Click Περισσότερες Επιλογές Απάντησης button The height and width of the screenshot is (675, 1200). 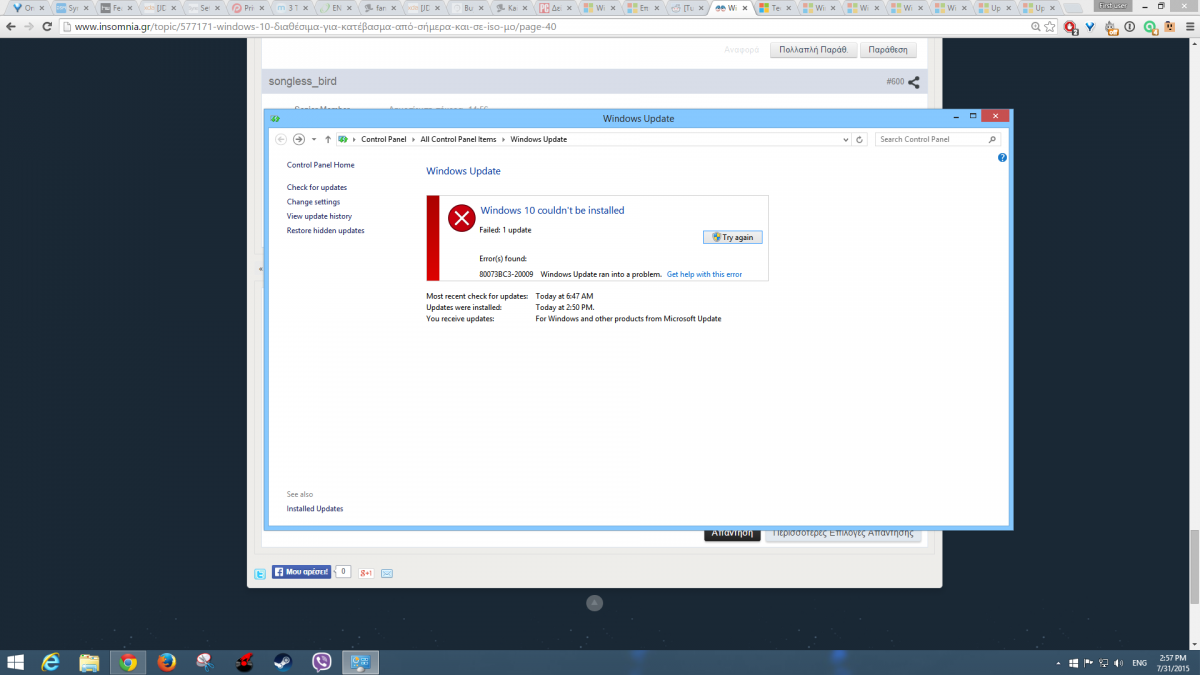tap(842, 534)
